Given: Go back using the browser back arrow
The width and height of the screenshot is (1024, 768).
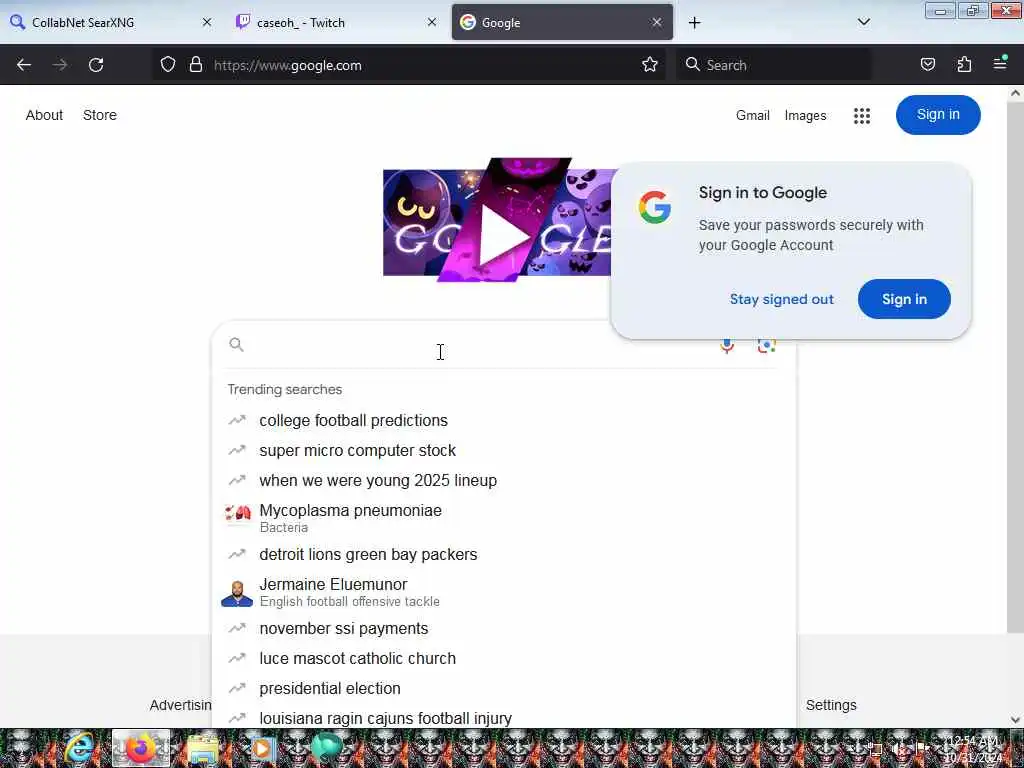Looking at the screenshot, I should (x=24, y=65).
